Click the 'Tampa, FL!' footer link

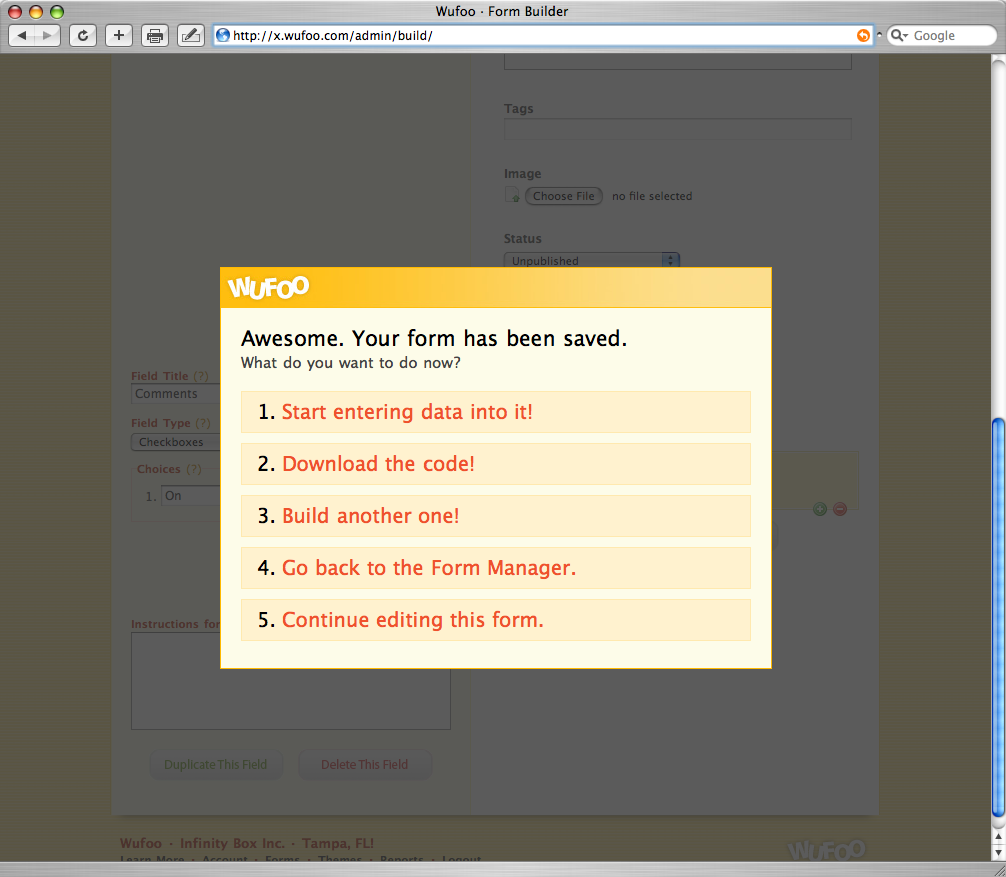[338, 843]
